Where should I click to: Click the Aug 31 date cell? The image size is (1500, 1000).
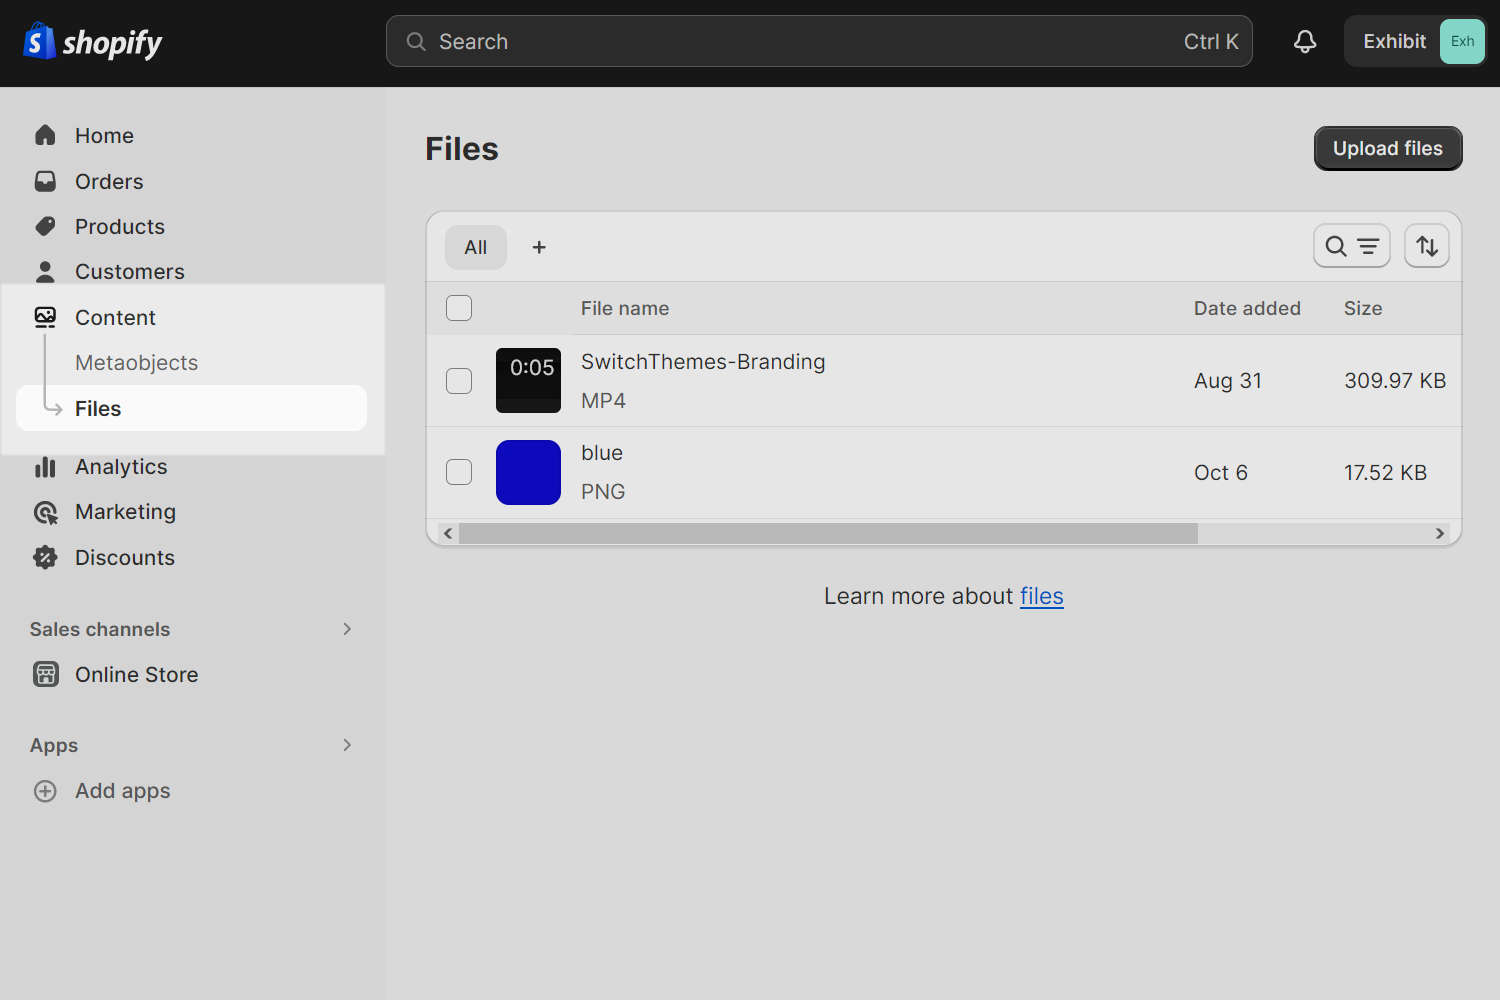(x=1228, y=381)
